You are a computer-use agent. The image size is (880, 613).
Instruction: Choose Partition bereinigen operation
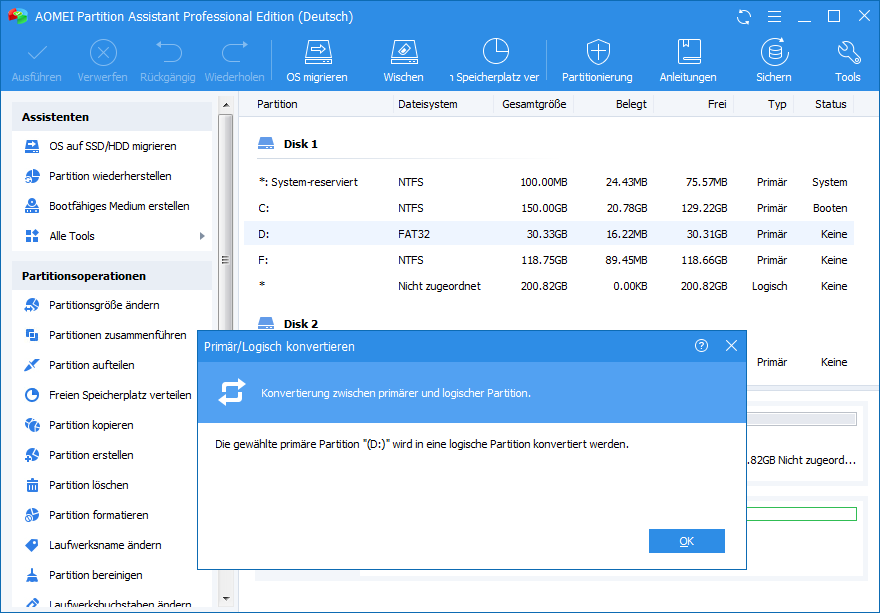click(x=95, y=575)
